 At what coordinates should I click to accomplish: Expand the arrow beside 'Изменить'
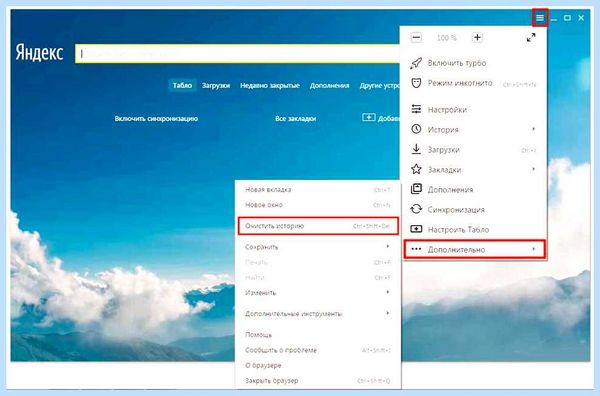point(388,292)
